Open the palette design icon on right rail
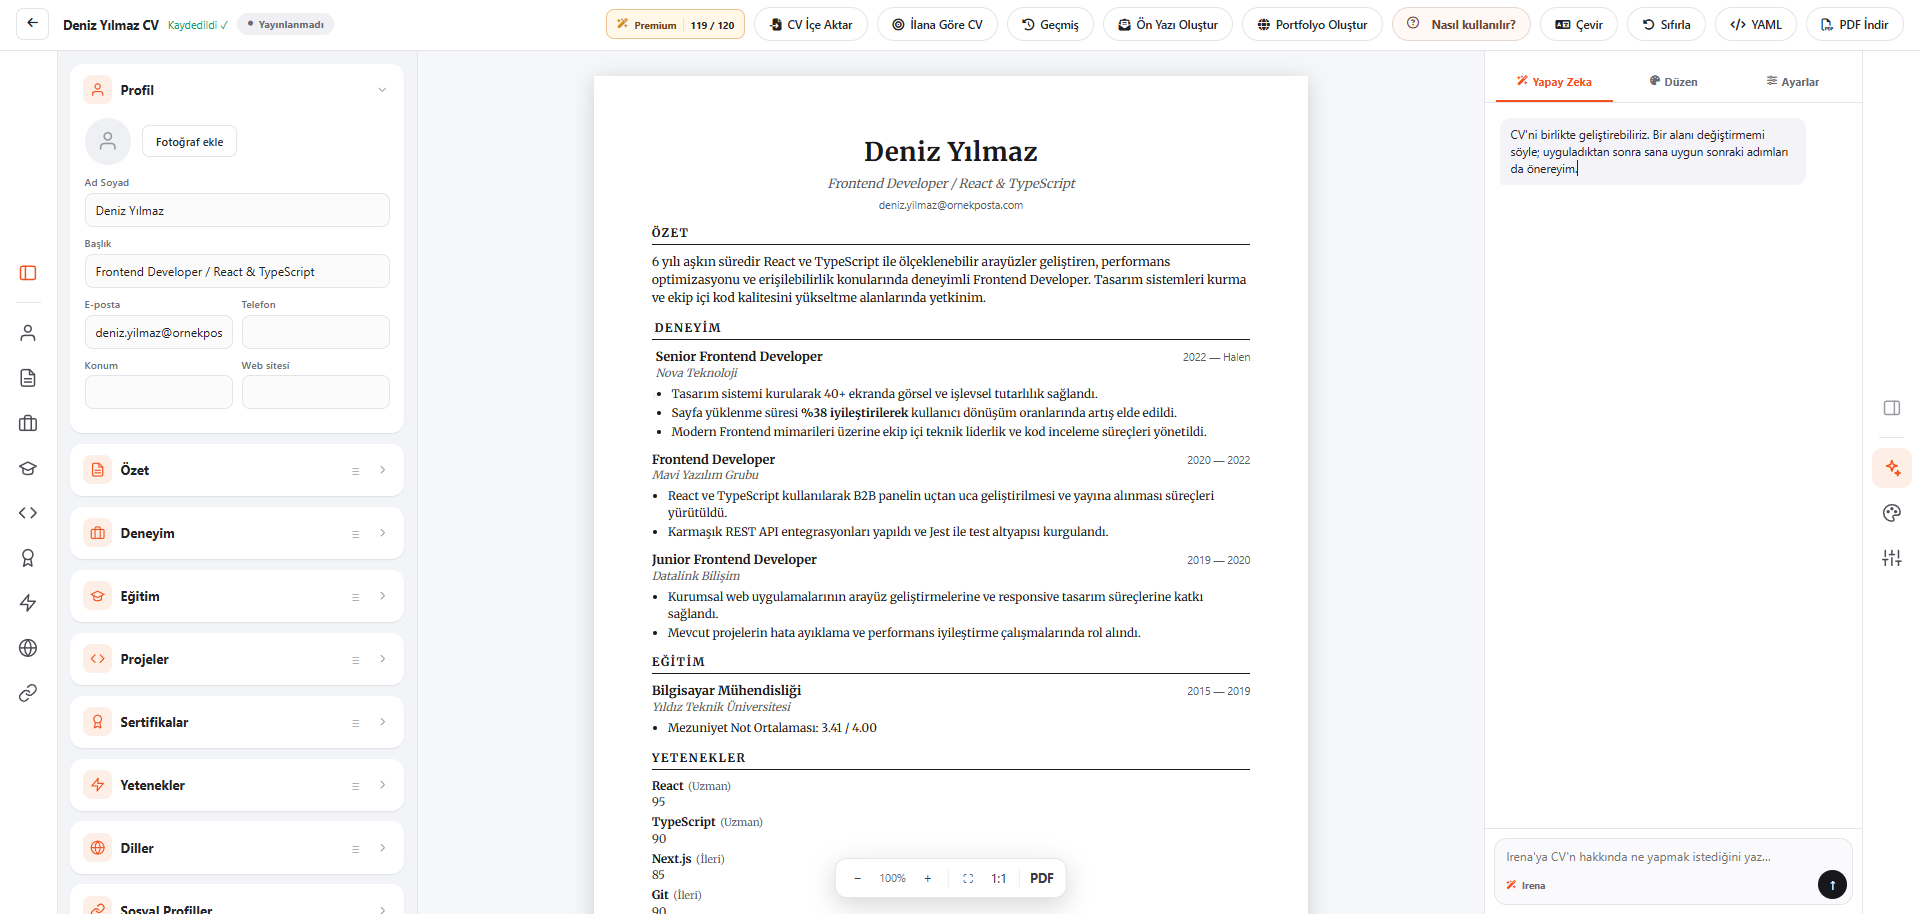Screen dimensions: 1920x914 (x=1891, y=513)
